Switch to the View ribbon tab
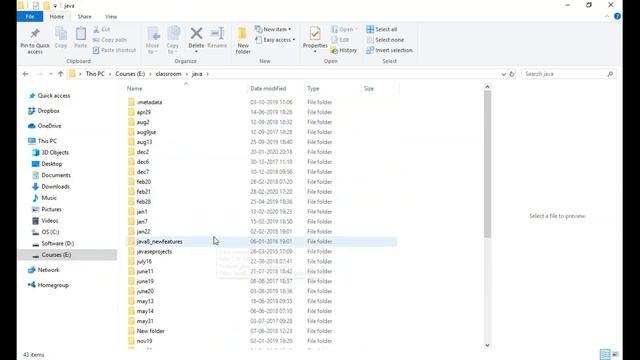Screen dimensions: 640x360 [111, 17]
